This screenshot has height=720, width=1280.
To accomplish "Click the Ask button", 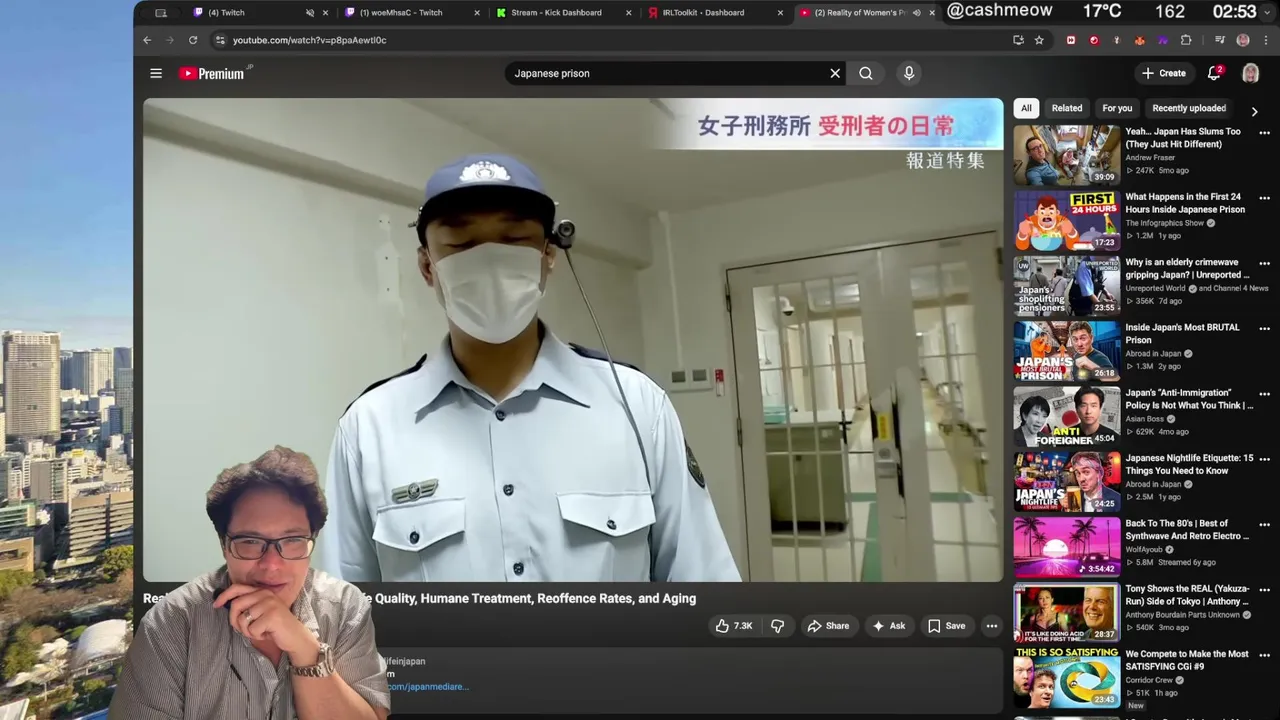I will tap(889, 626).
